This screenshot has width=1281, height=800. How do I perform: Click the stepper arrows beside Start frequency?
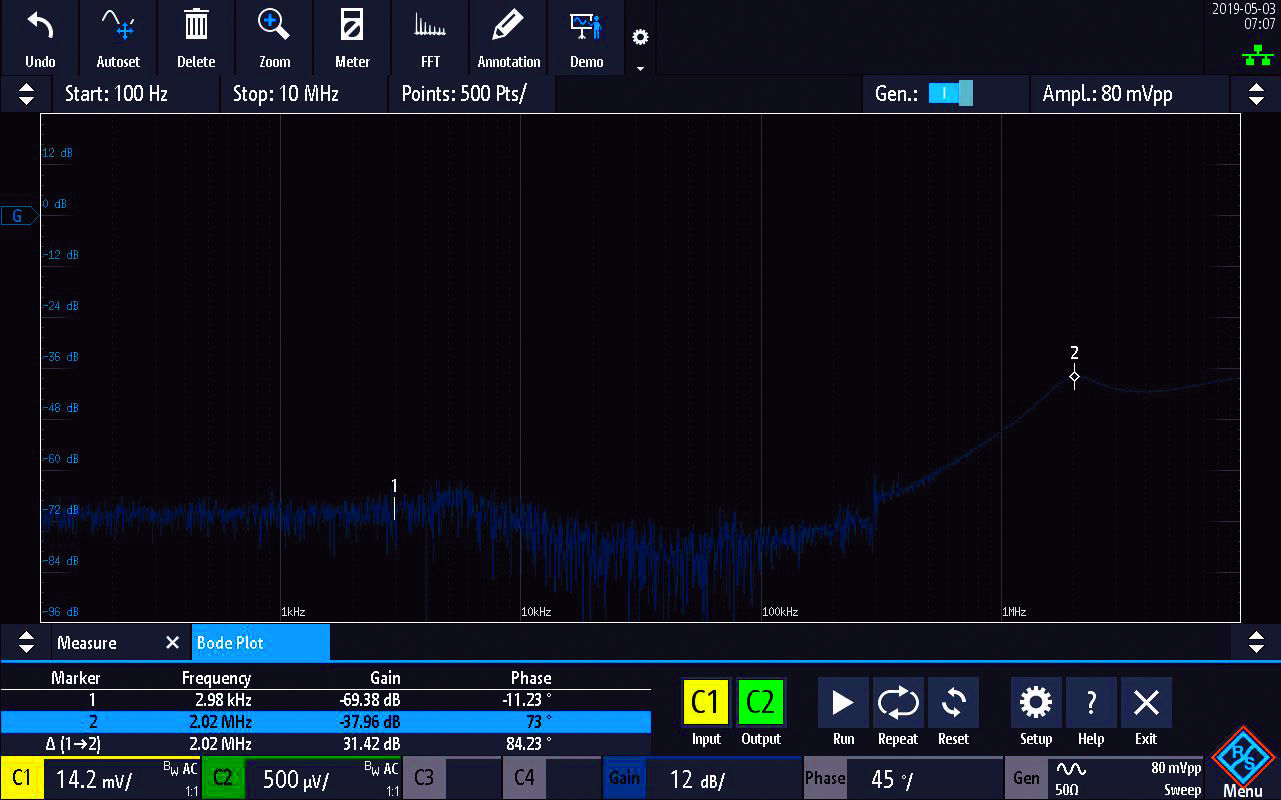click(25, 93)
